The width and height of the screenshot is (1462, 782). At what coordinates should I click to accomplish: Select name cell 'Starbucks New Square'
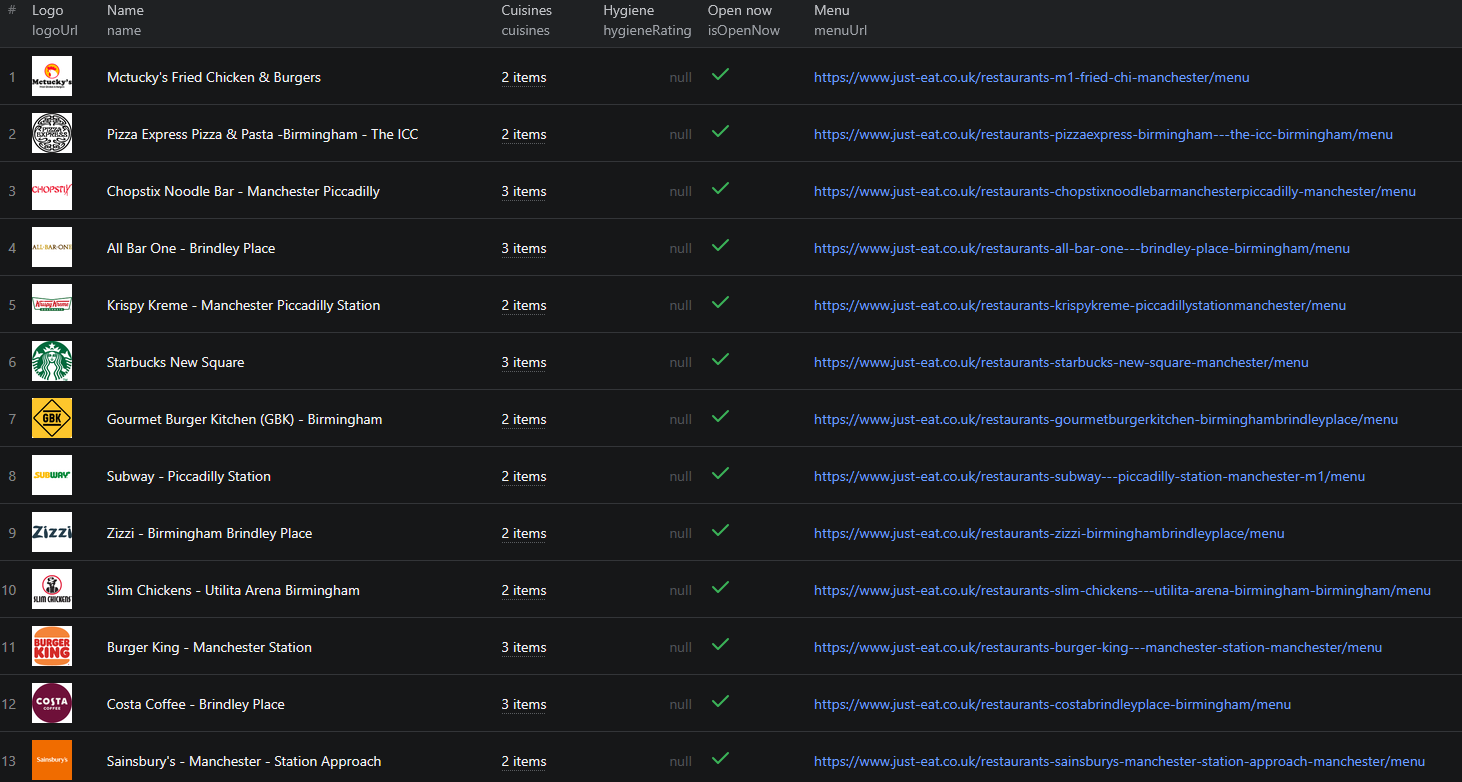[x=175, y=362]
